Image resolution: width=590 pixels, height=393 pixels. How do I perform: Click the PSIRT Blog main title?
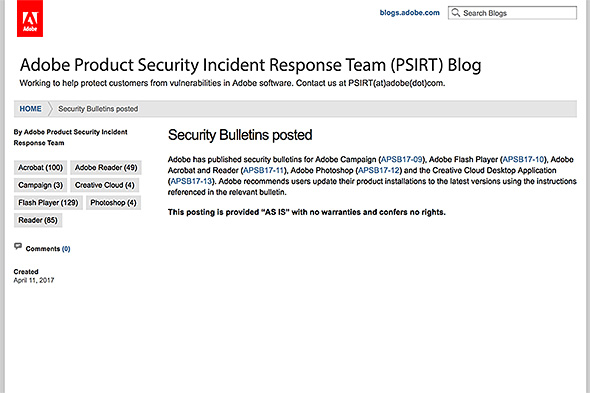click(251, 65)
